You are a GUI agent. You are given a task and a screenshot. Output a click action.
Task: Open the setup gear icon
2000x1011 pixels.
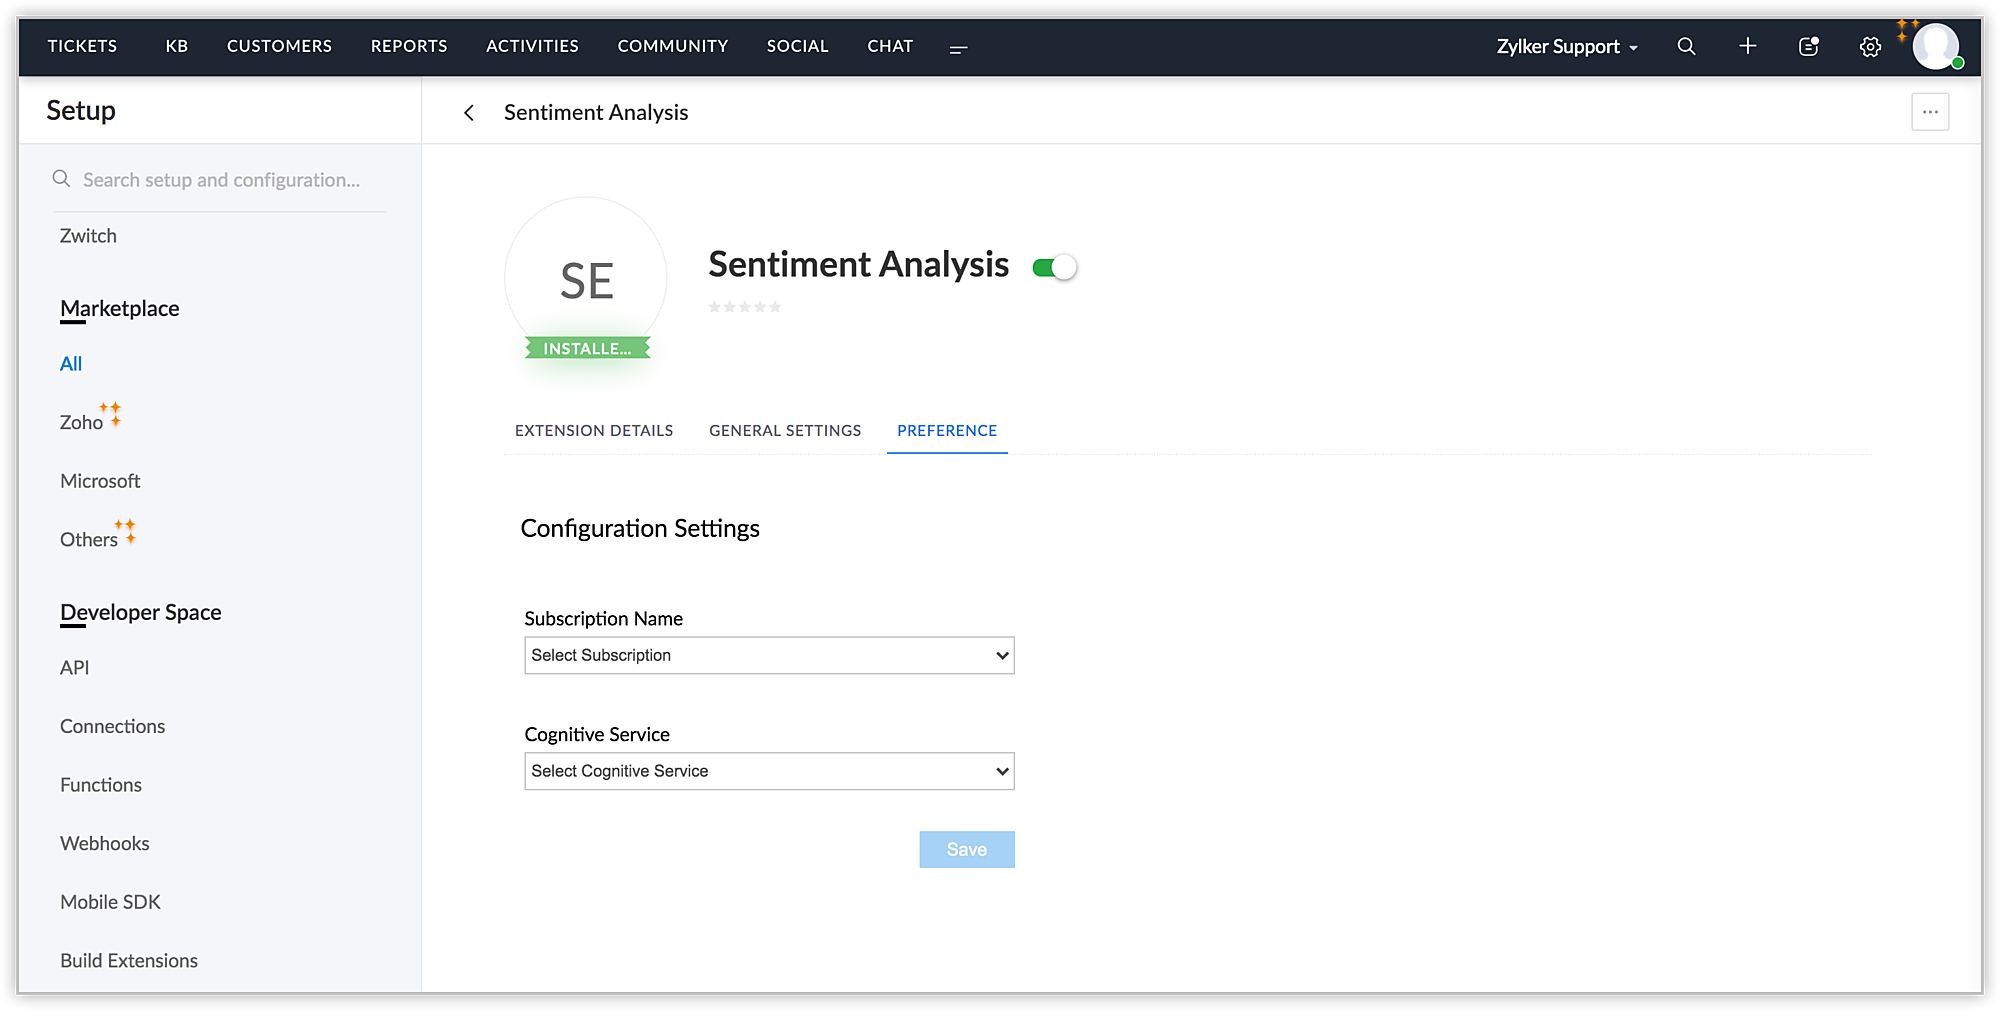point(1869,47)
